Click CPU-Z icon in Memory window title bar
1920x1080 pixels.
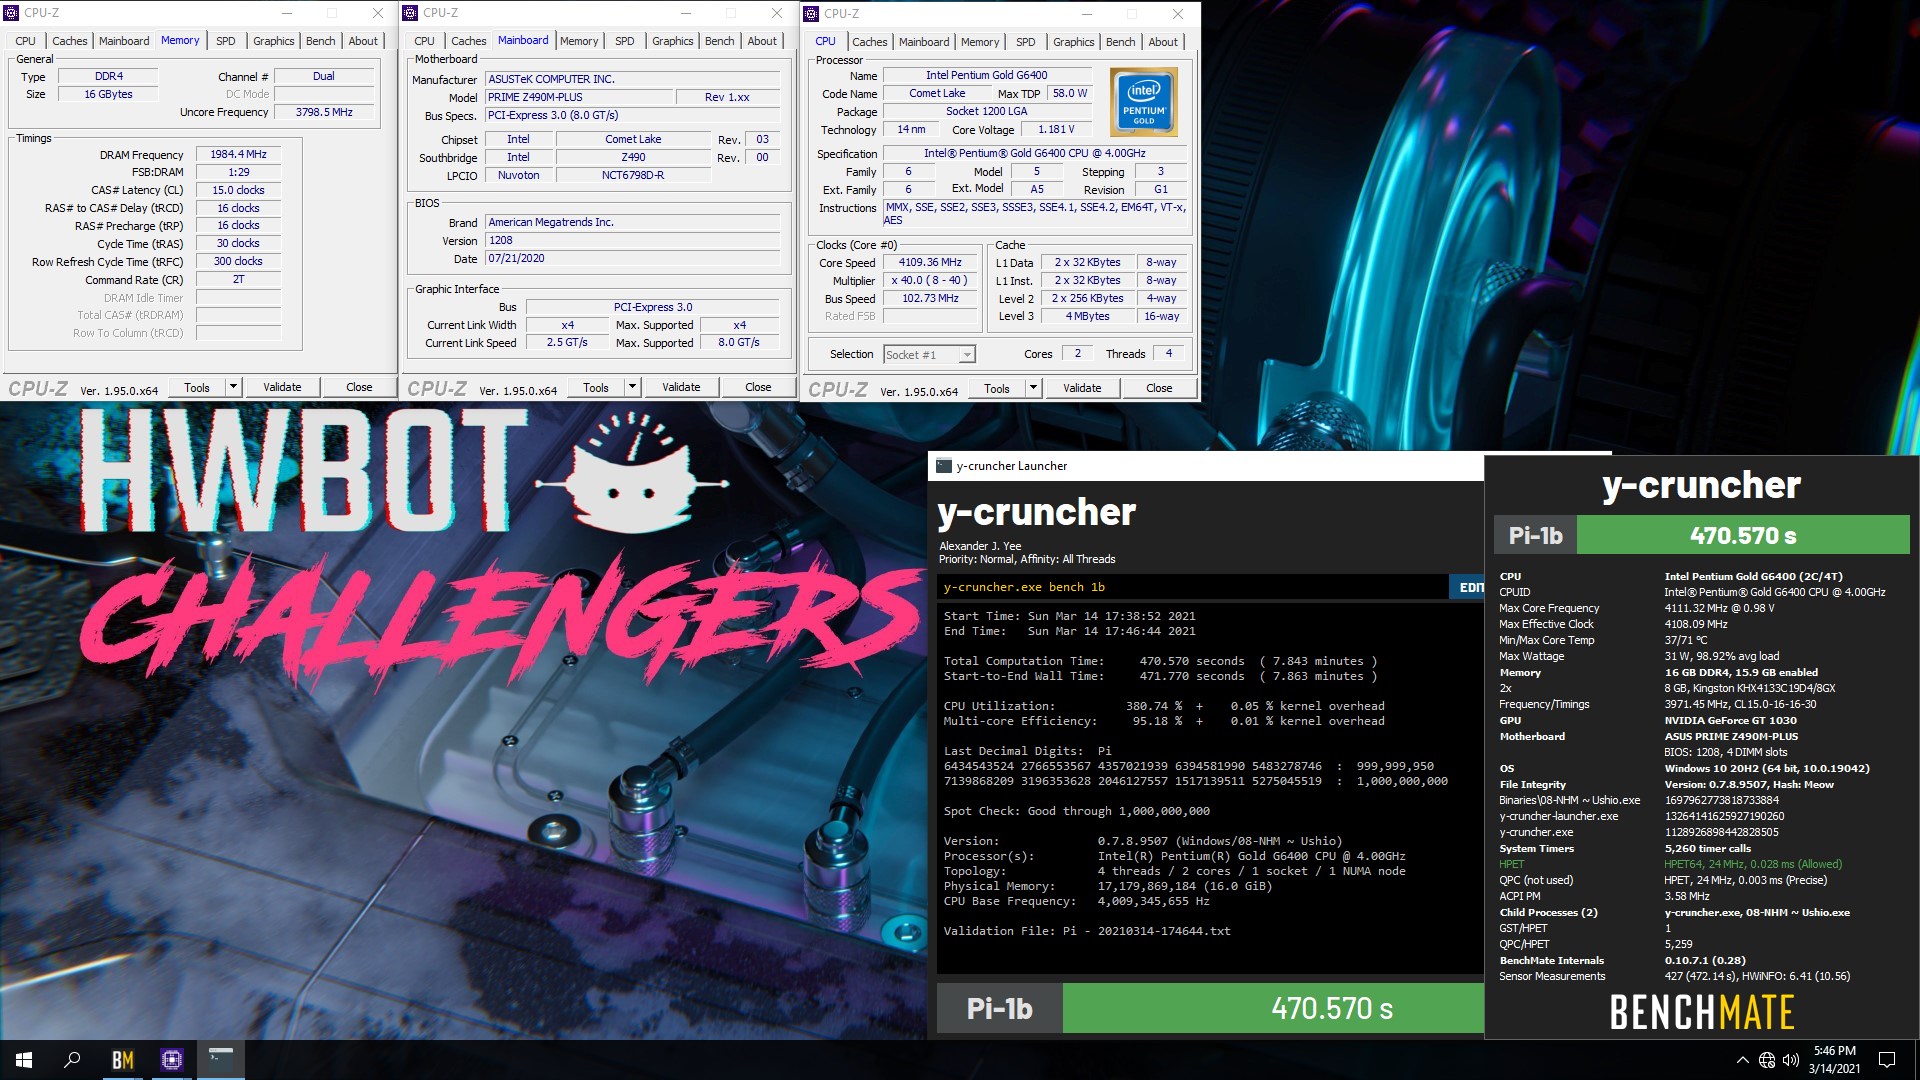tap(12, 13)
